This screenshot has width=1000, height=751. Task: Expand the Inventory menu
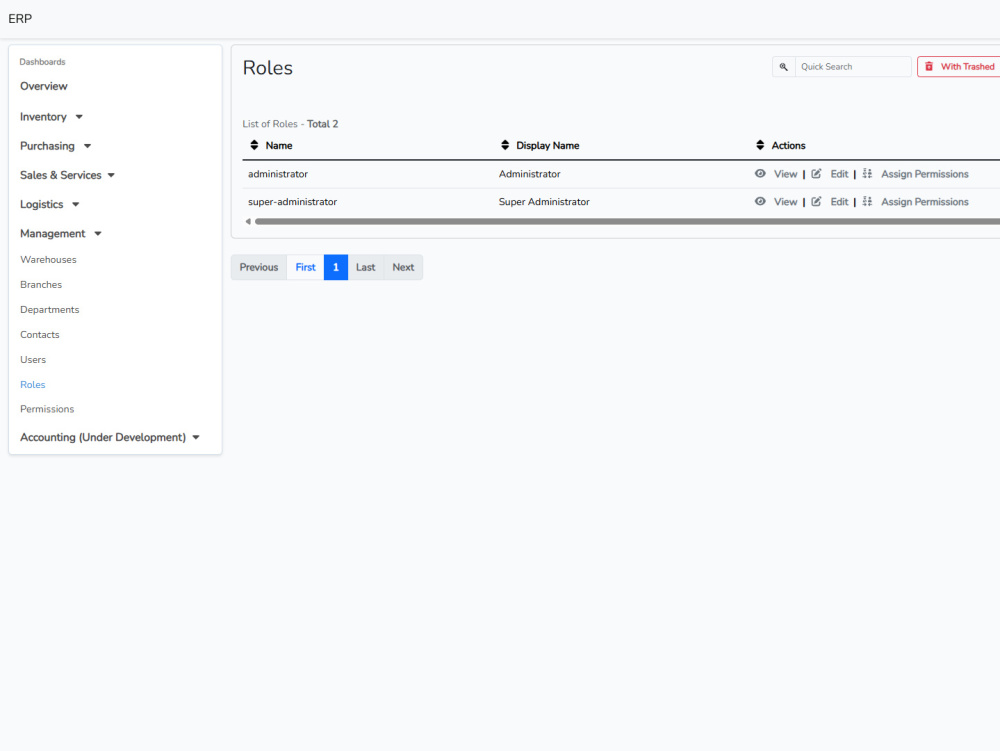tap(51, 117)
